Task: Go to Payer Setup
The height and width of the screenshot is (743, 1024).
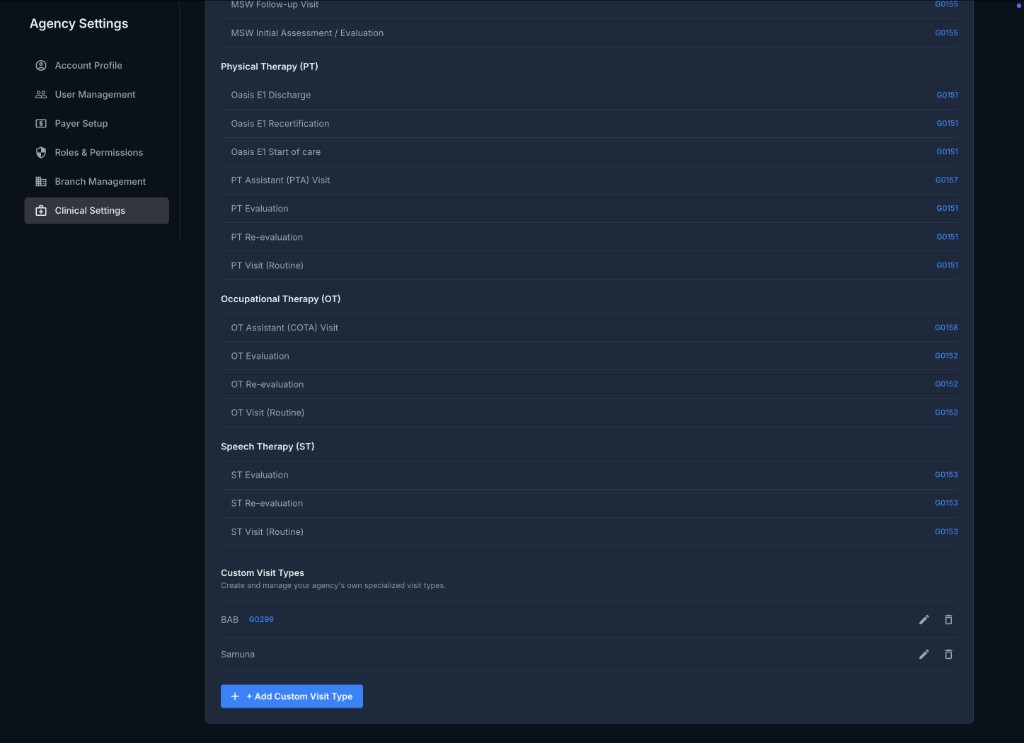Action: 97,123
